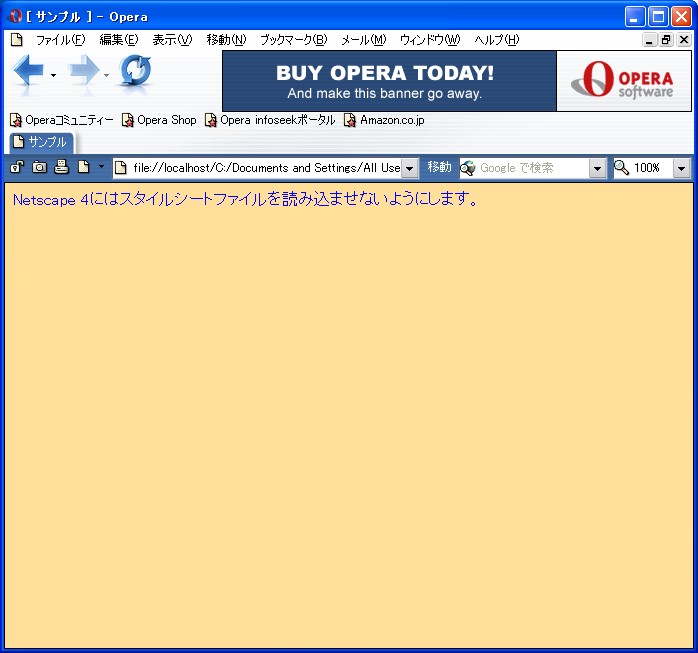Select the サンプル page tab
This screenshot has height=653, width=698.
41,142
